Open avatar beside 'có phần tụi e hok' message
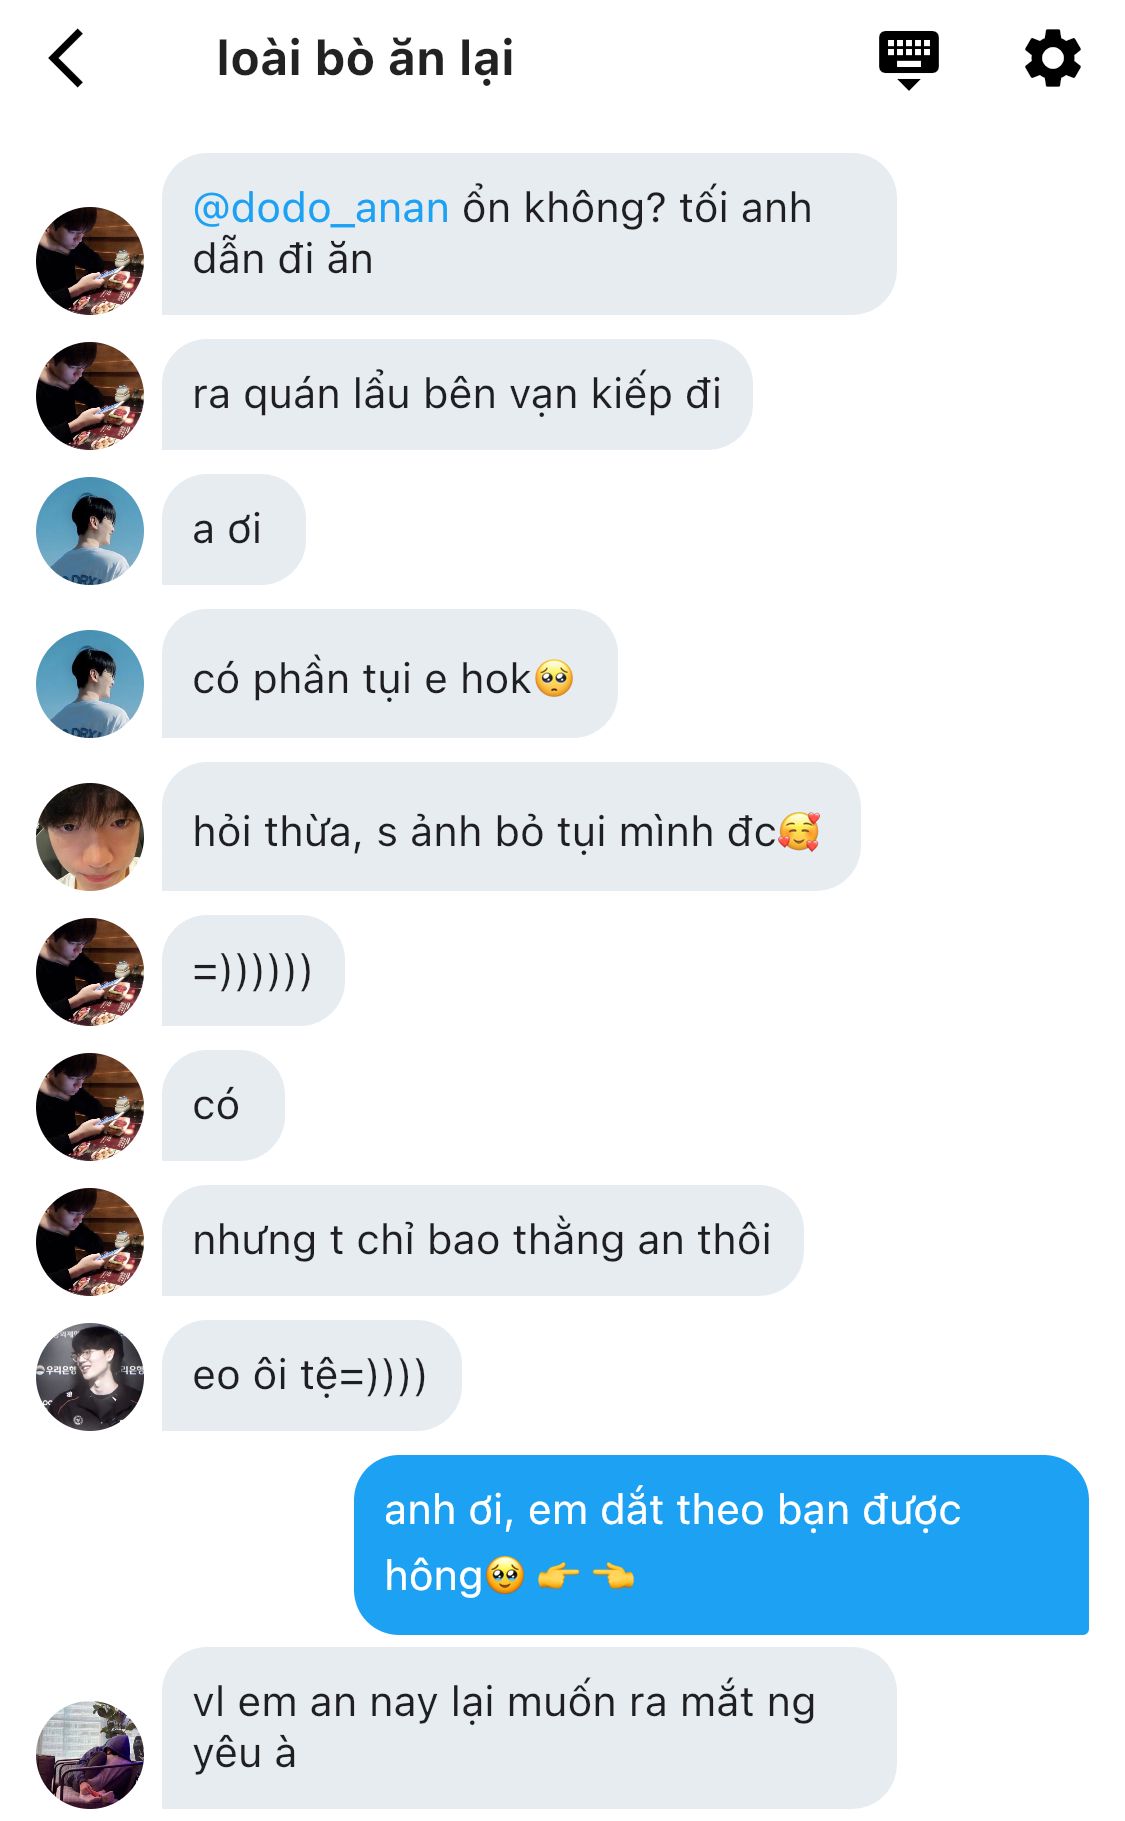 coord(90,684)
